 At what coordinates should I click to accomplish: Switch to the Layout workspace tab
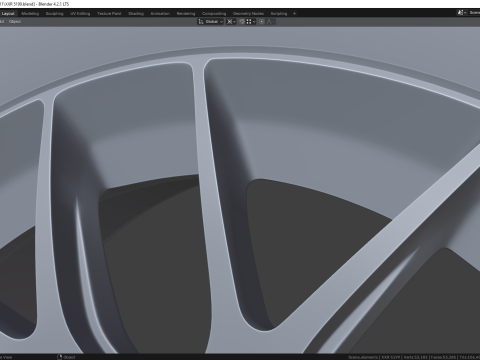click(x=8, y=14)
